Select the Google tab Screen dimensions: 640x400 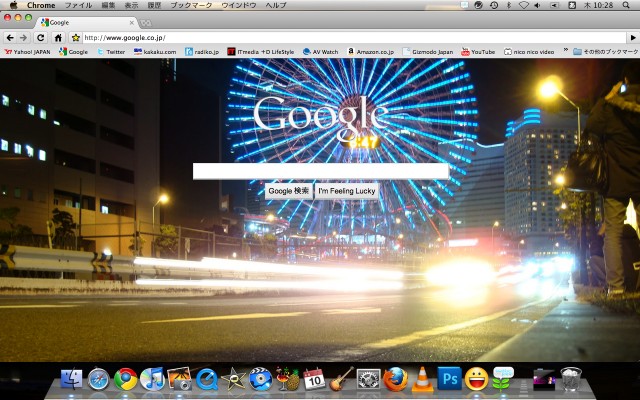pos(86,22)
